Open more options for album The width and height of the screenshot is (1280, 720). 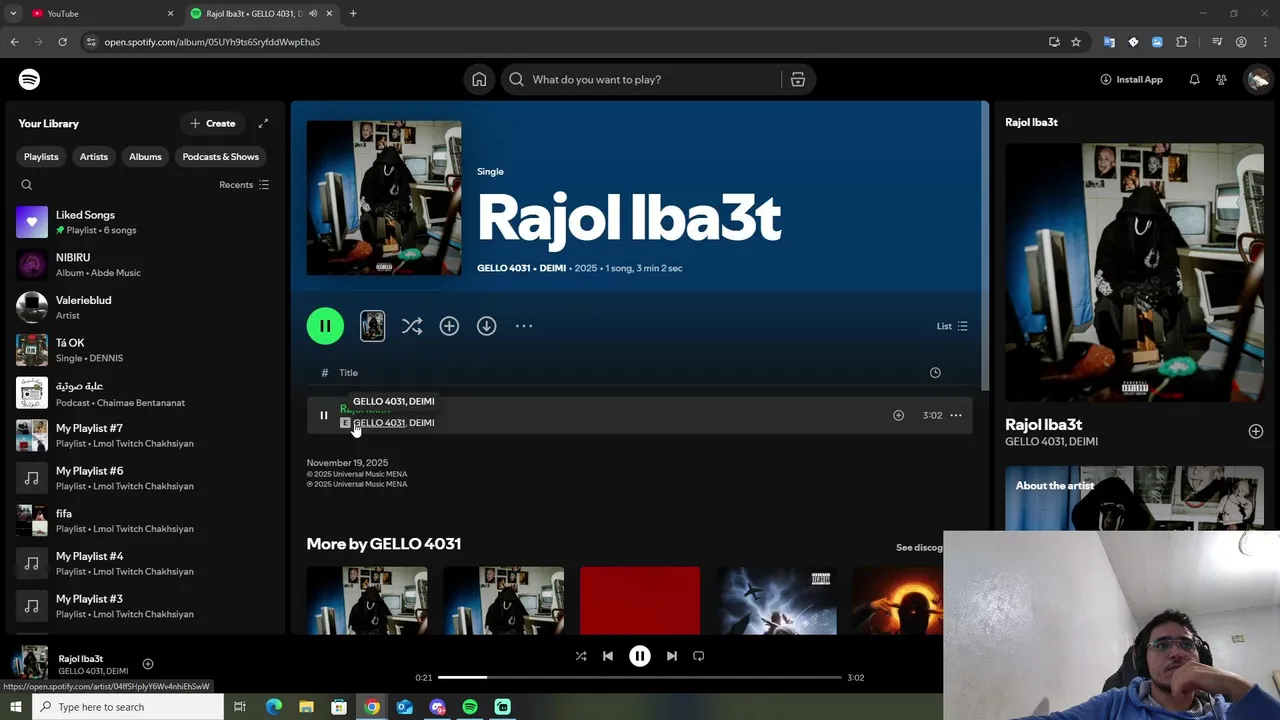[524, 326]
